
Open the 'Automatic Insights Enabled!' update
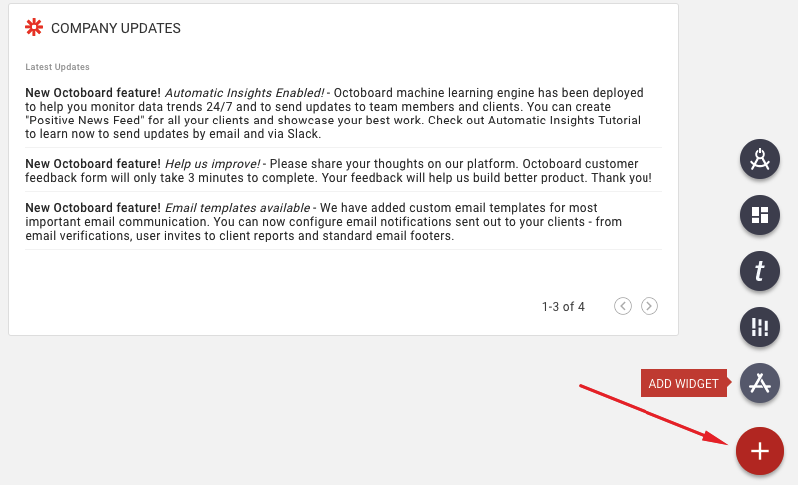click(x=245, y=93)
